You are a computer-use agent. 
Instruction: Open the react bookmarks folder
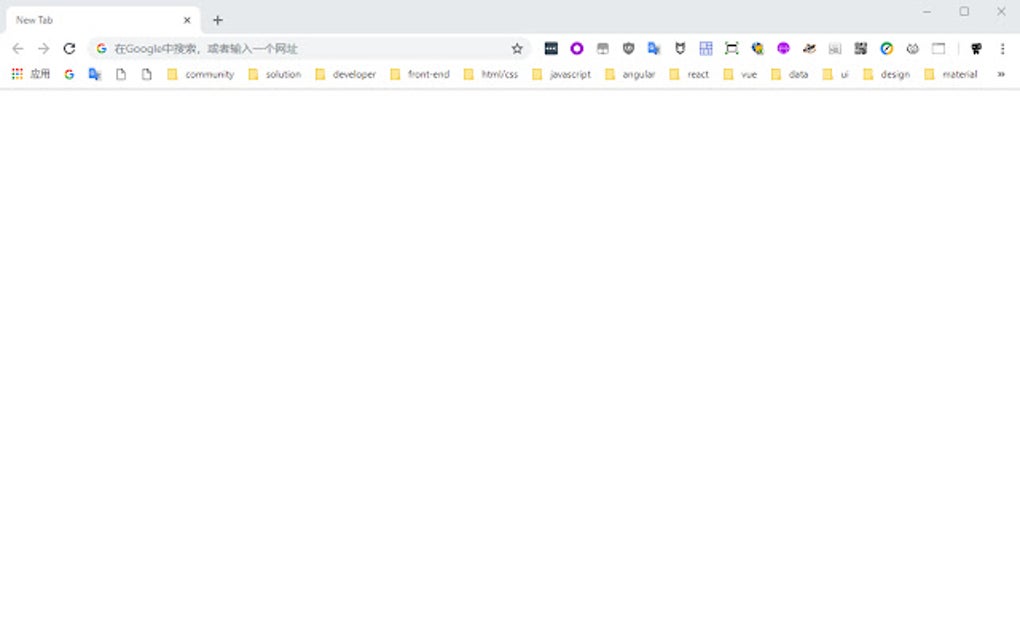[694, 73]
